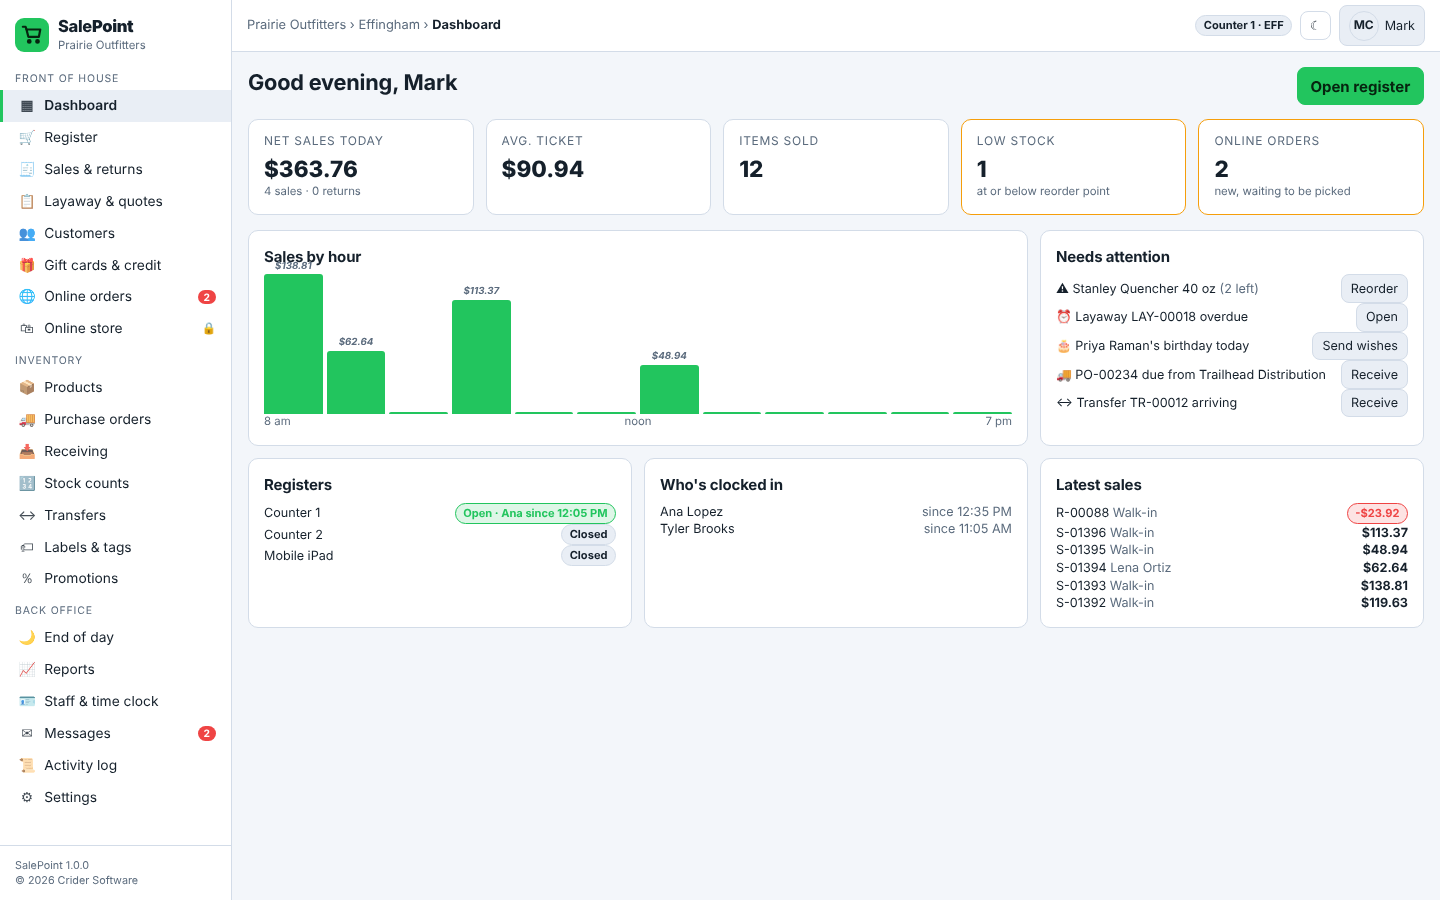1440x900 pixels.
Task: Click the Products box icon
Action: 27,388
